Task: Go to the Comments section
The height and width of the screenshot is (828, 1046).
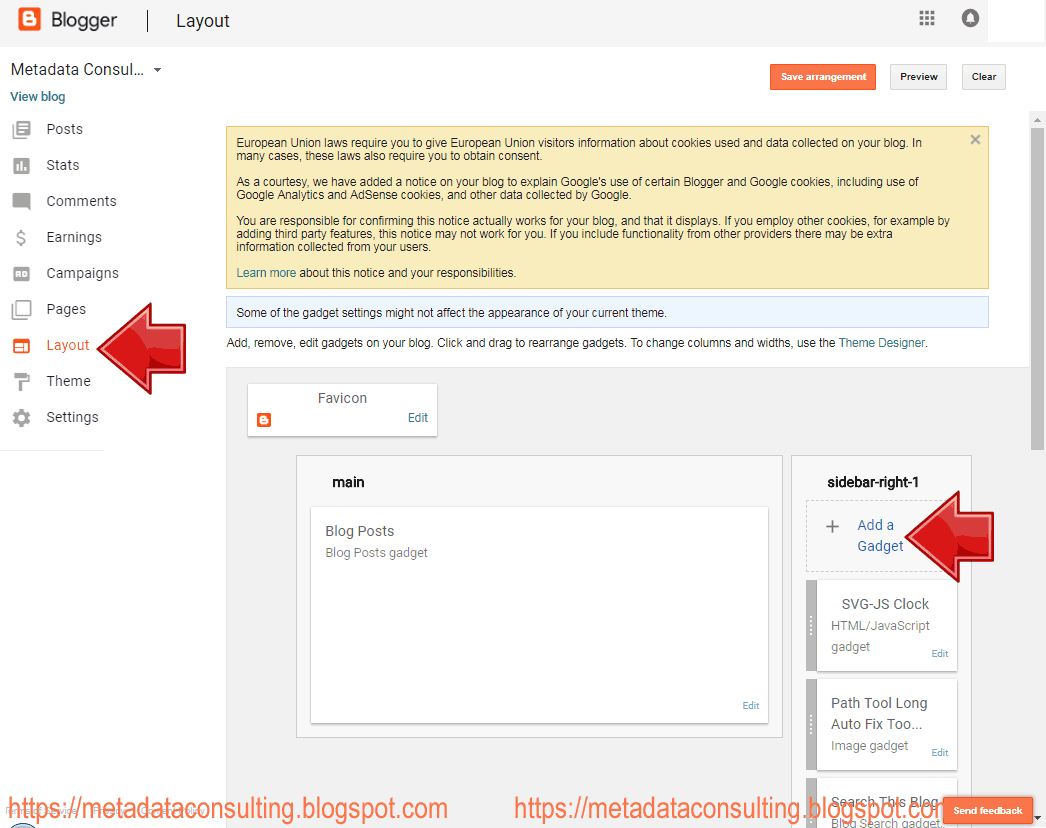Action: (x=81, y=201)
